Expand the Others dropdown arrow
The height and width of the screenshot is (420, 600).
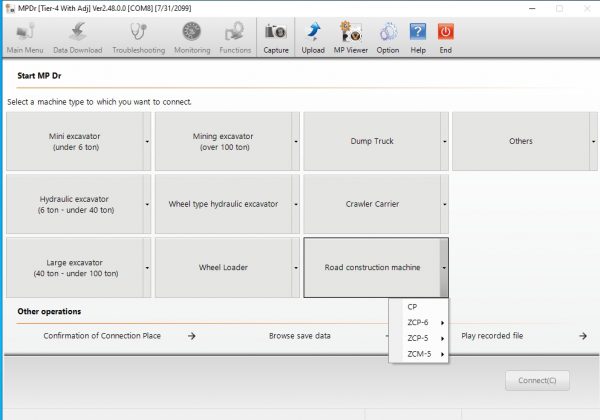coord(593,141)
